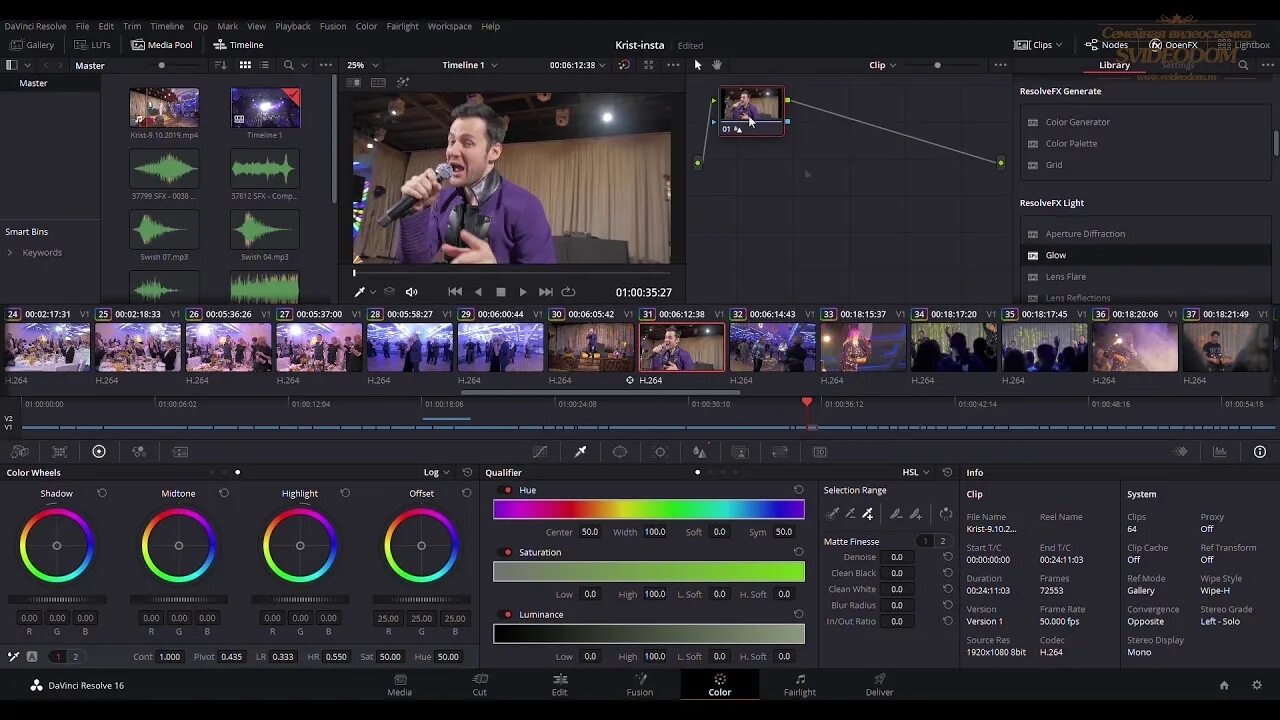Select the Lens Flare effect
The width and height of the screenshot is (1280, 720).
click(x=1145, y=277)
